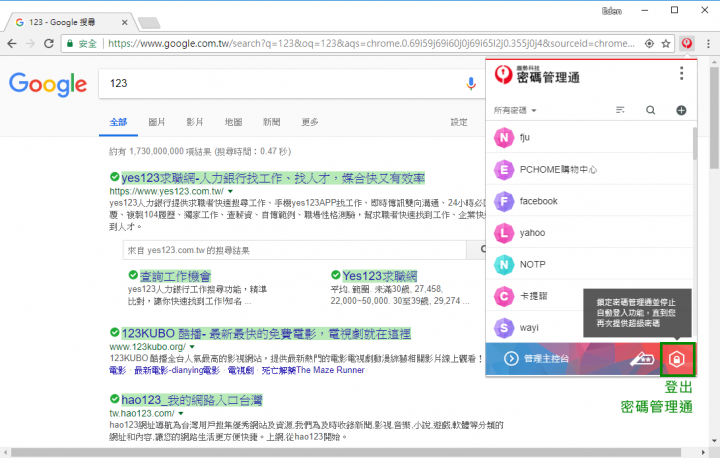Image resolution: width=720 pixels, height=458 pixels.
Task: Click the yes123.com.tw site search field
Action: pos(294,250)
